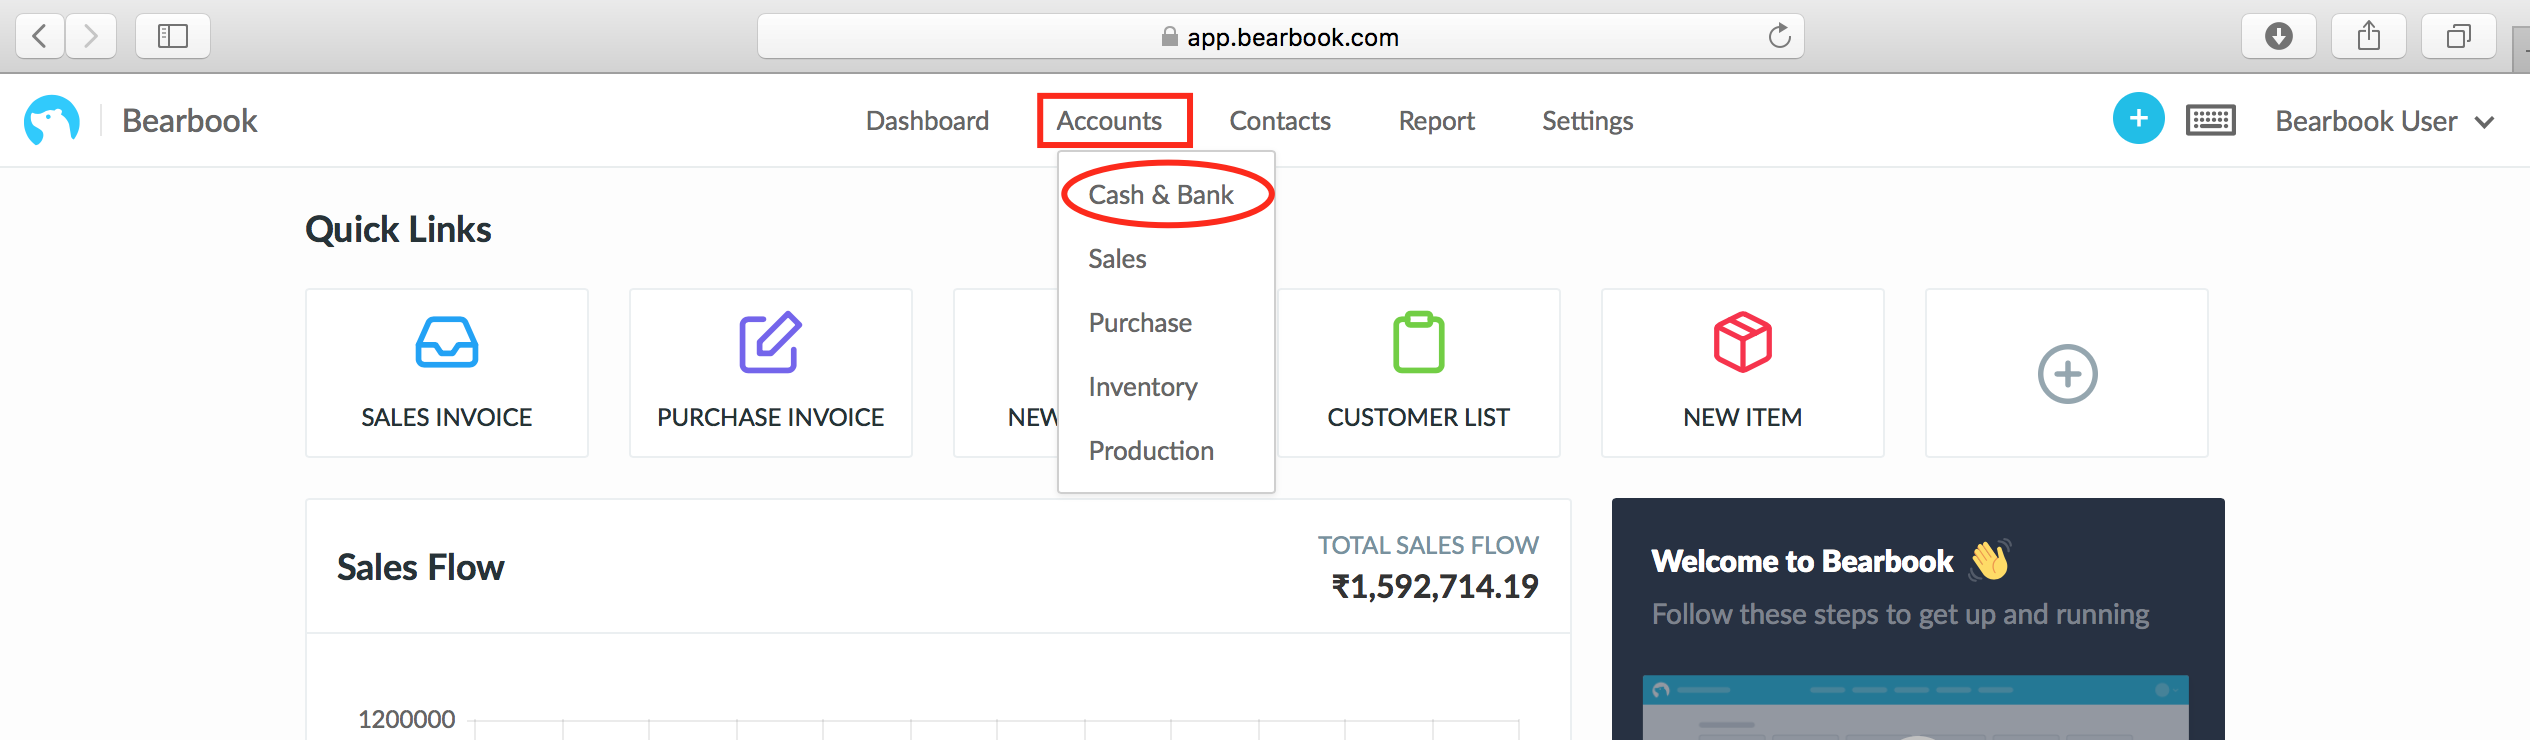Open the Dashboard menu
2530x740 pixels.
click(927, 121)
